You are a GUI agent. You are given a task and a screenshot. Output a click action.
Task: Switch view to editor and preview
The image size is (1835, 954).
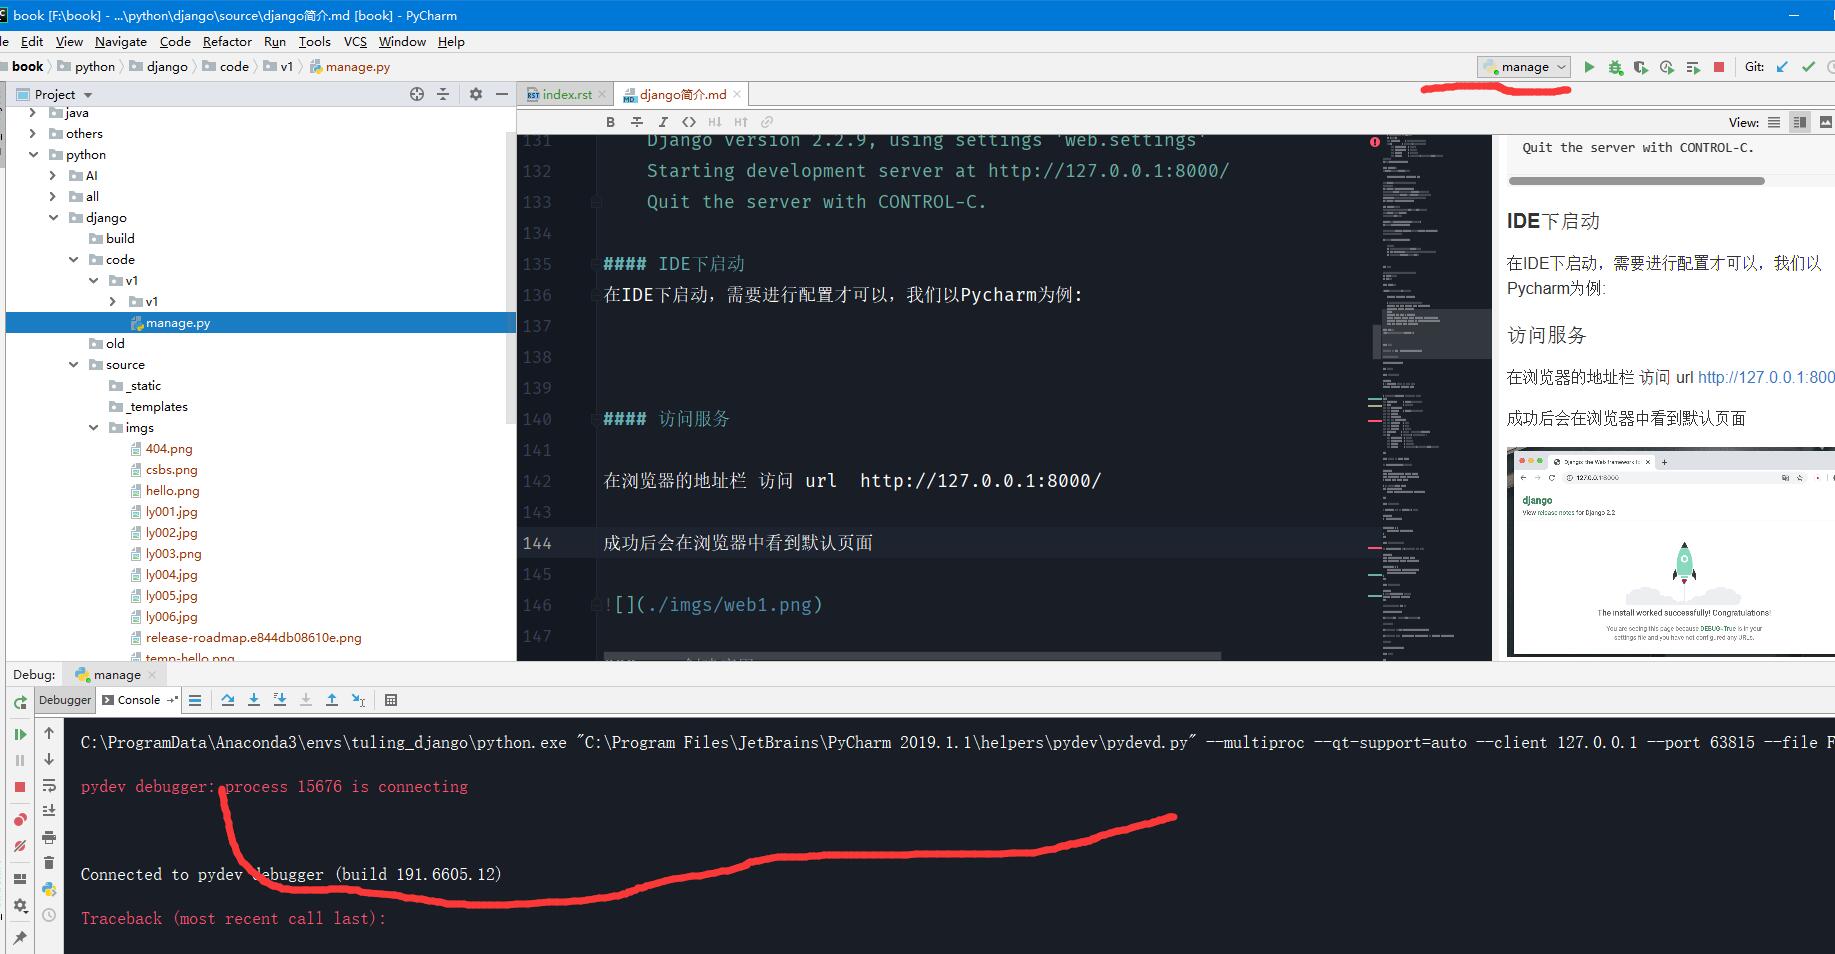(x=1800, y=122)
